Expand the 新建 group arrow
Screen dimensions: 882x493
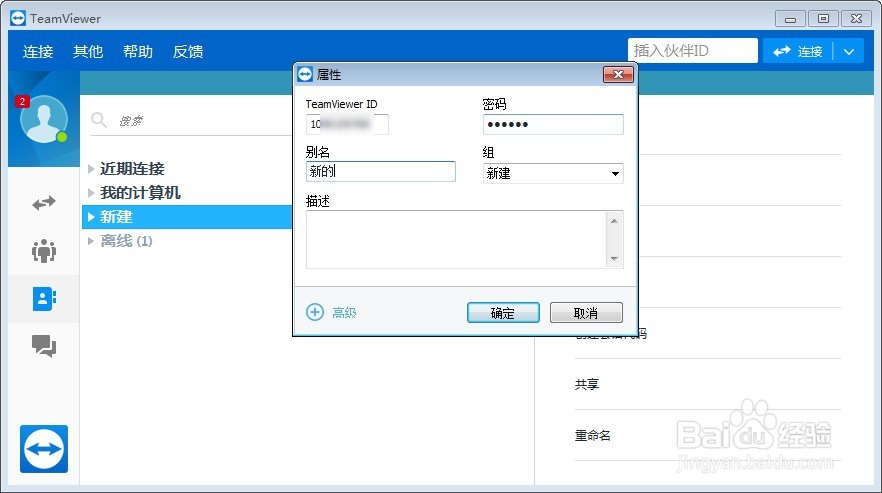tap(91, 217)
